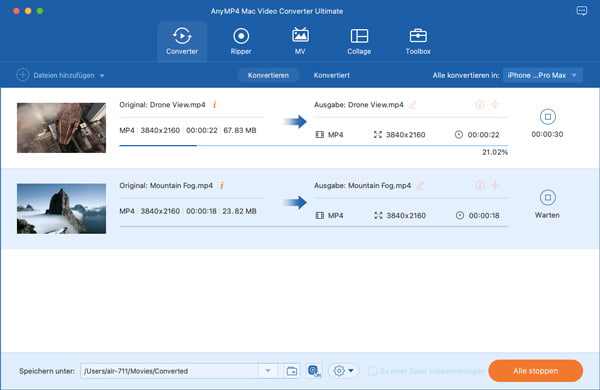Click the 23.82 MB file size
Image resolution: width=600 pixels, height=390 pixels.
tap(240, 211)
